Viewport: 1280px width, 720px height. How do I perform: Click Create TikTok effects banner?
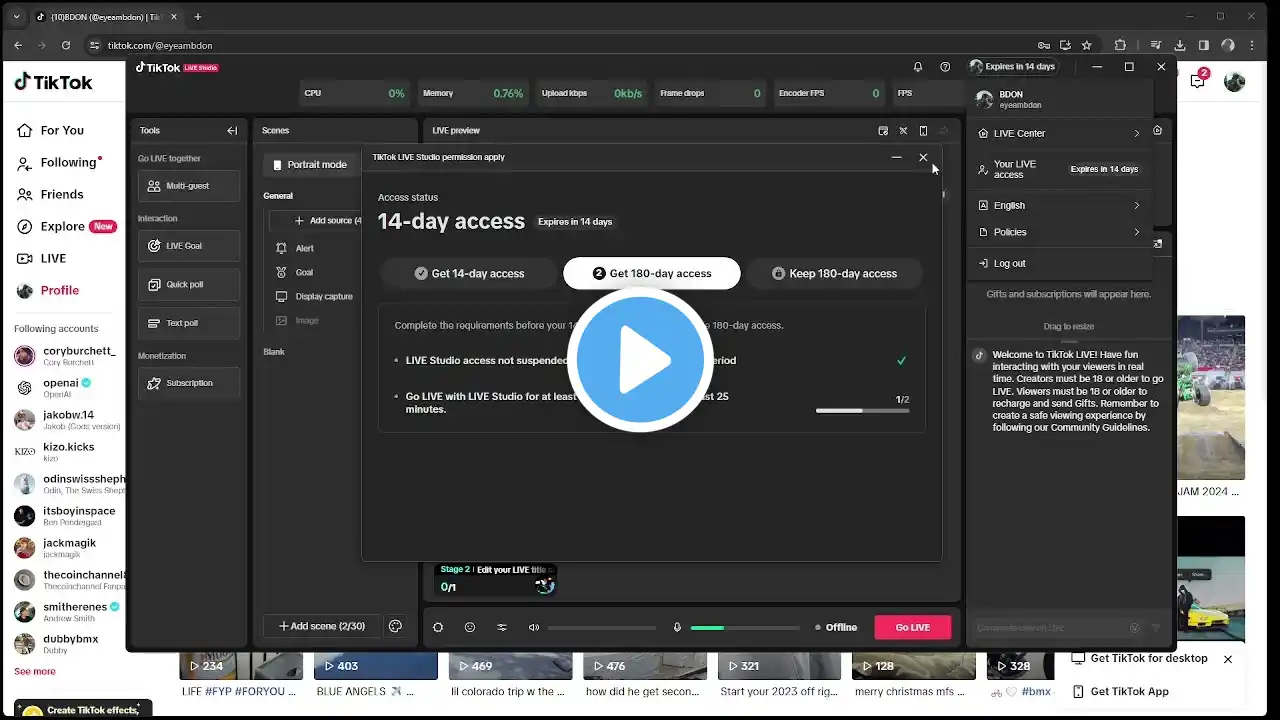[84, 709]
